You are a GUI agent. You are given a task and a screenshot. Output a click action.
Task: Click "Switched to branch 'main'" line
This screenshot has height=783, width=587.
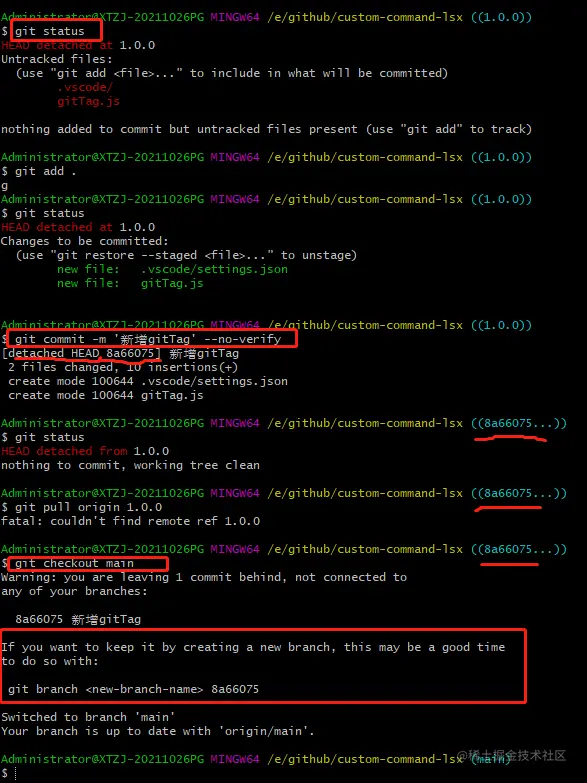click(x=88, y=717)
